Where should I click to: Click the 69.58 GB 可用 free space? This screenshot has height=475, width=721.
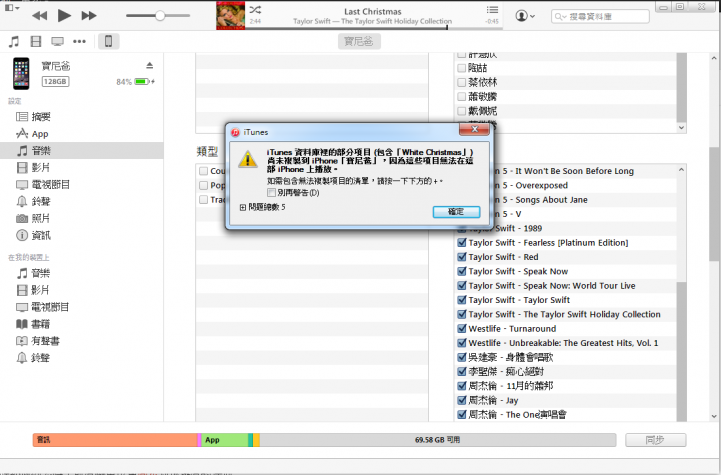437,440
